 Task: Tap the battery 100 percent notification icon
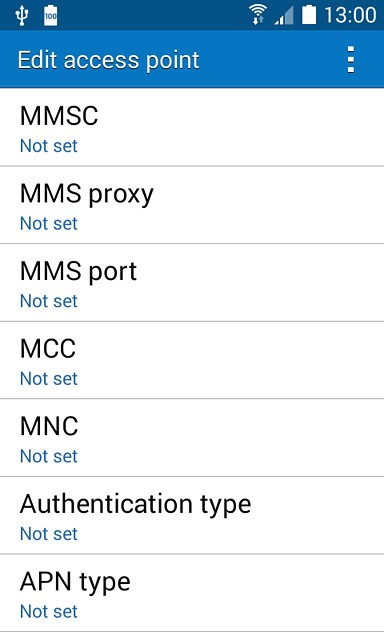click(51, 16)
